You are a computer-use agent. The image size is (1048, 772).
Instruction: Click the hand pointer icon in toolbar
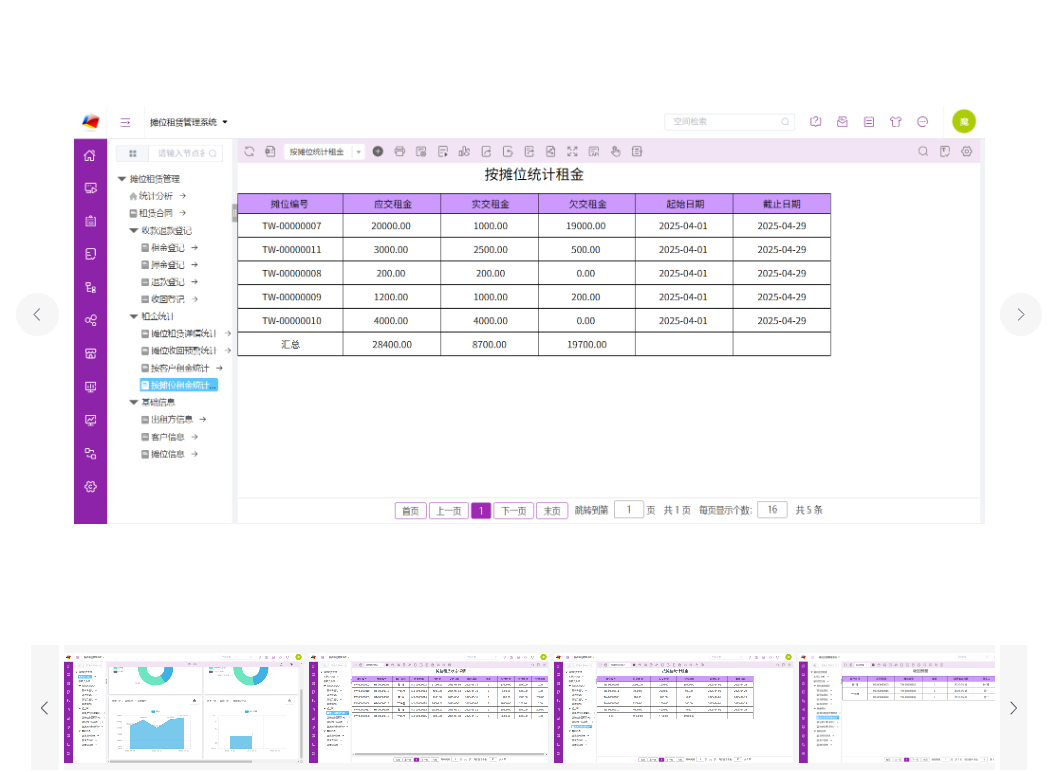(x=616, y=152)
